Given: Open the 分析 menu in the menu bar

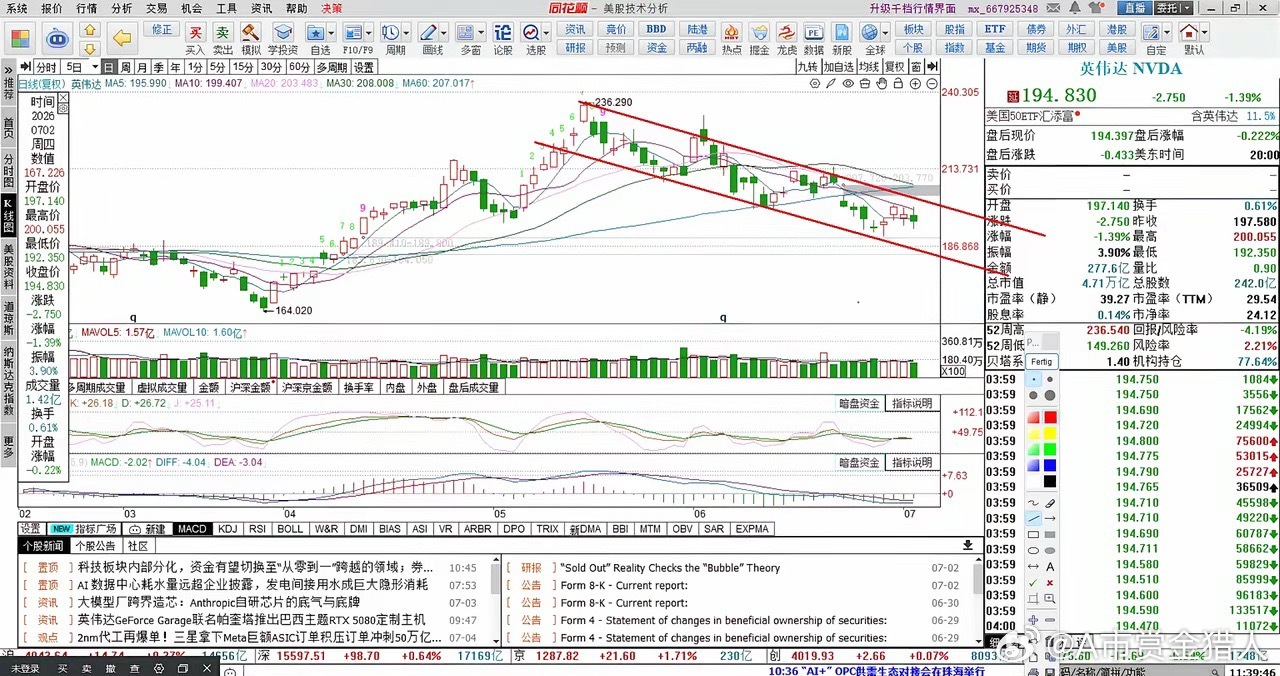Looking at the screenshot, I should [121, 7].
